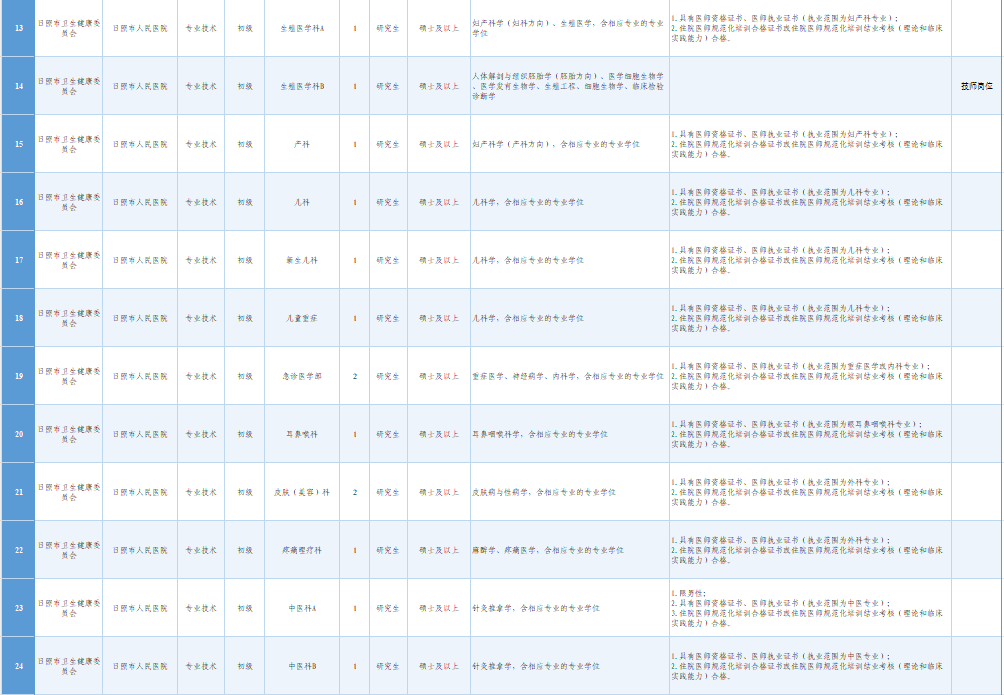Select the 针灸推拿学 specialty cell in row 23
This screenshot has width=1004, height=695.
click(570, 608)
